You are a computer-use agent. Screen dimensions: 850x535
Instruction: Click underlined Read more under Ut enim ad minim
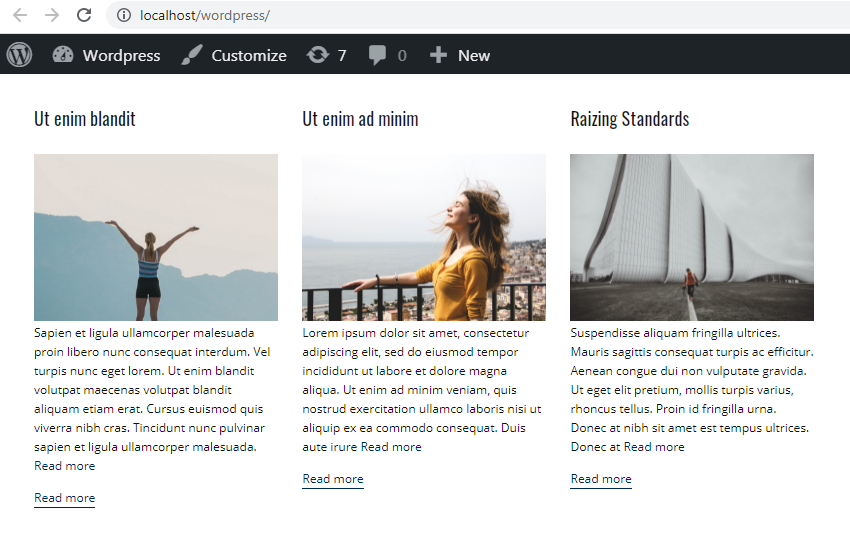(x=333, y=479)
